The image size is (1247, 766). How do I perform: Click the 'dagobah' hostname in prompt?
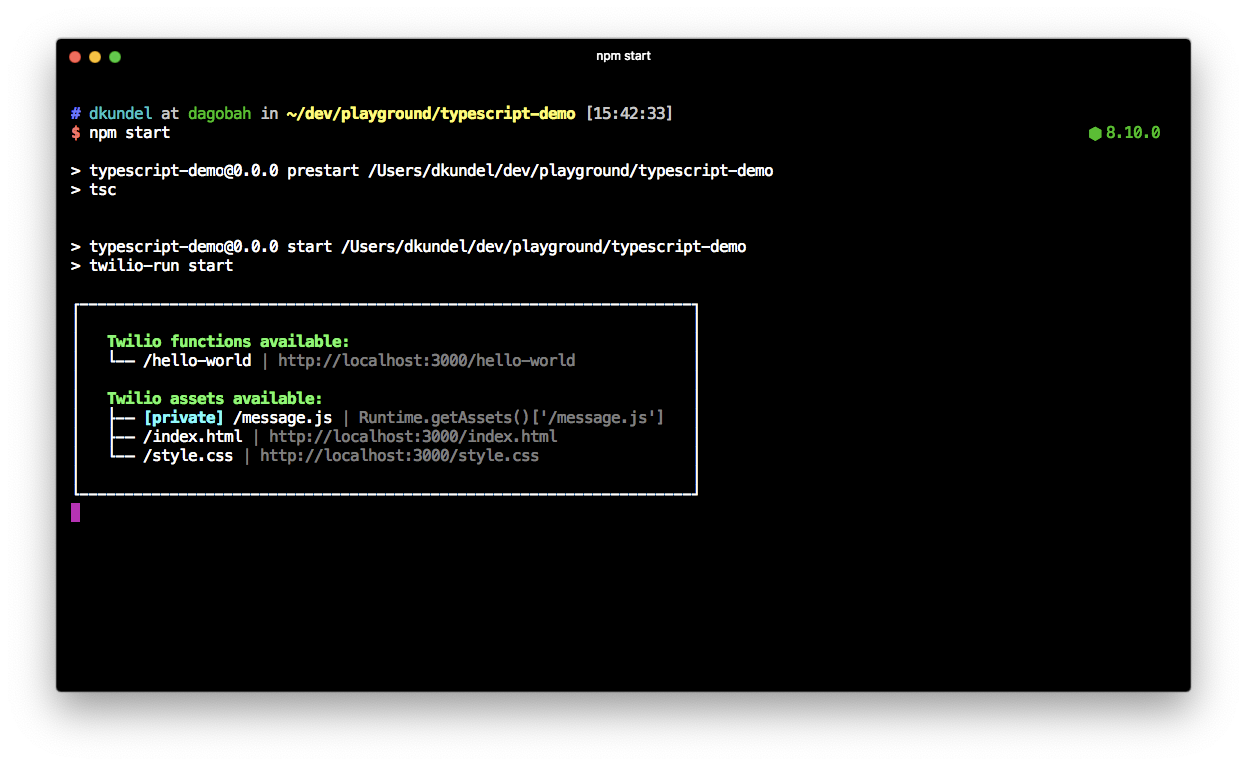(219, 113)
